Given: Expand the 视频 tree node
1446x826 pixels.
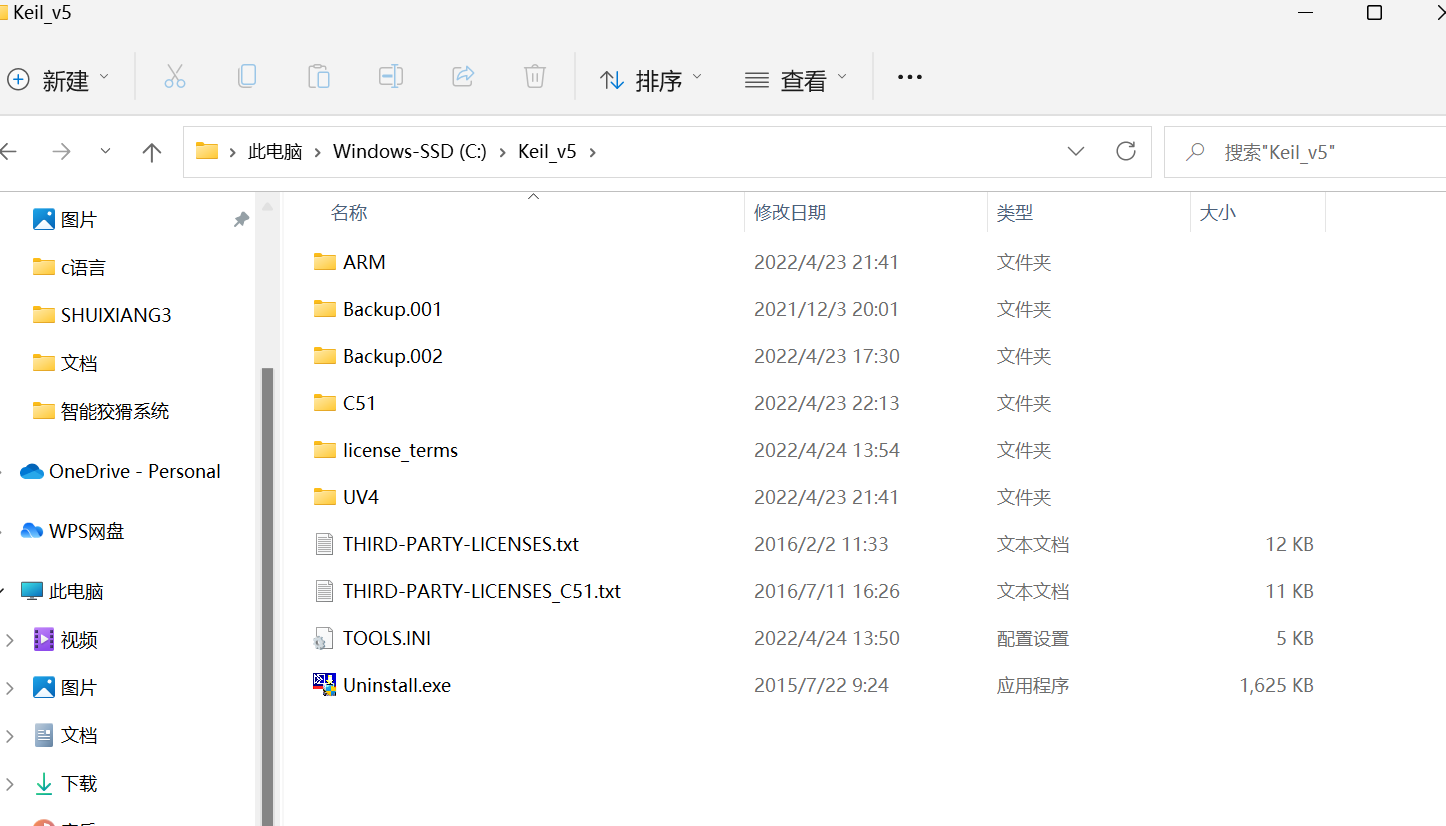Looking at the screenshot, I should [x=10, y=640].
